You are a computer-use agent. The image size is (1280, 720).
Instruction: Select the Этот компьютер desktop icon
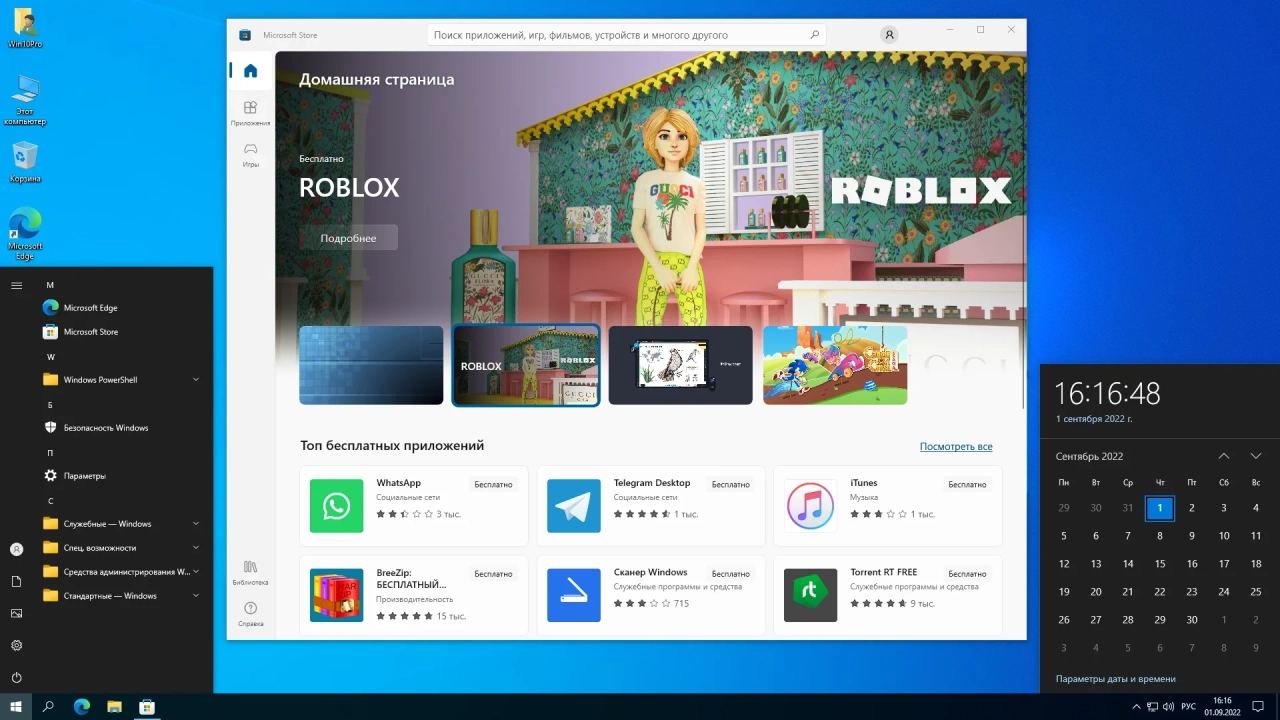pyautogui.click(x=25, y=100)
